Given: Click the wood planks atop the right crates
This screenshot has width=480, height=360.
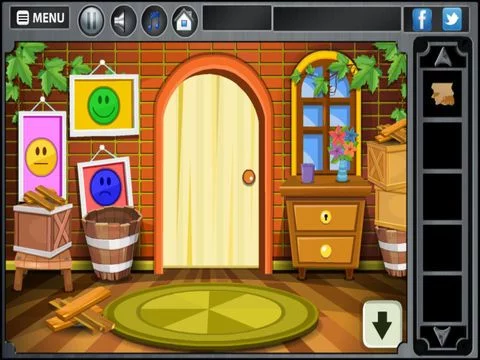Looking at the screenshot, I should click(392, 131).
